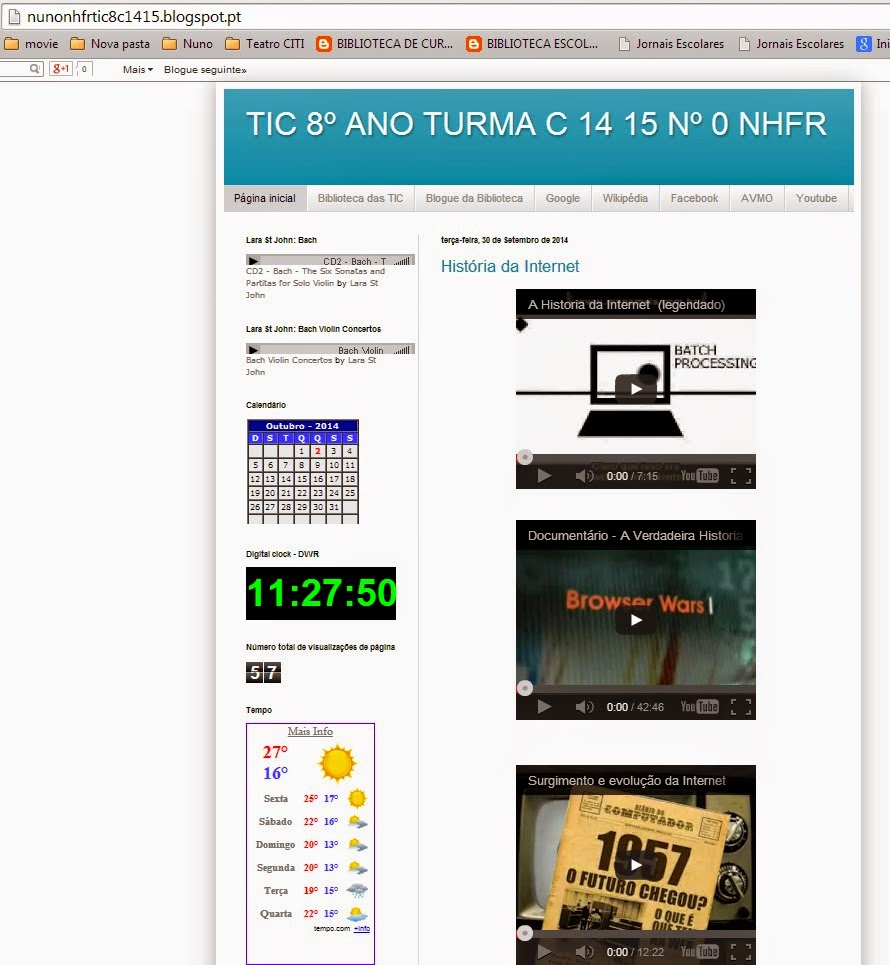Open the Nova pasta bookmark folder
Screen dimensions: 890x965
[110, 44]
